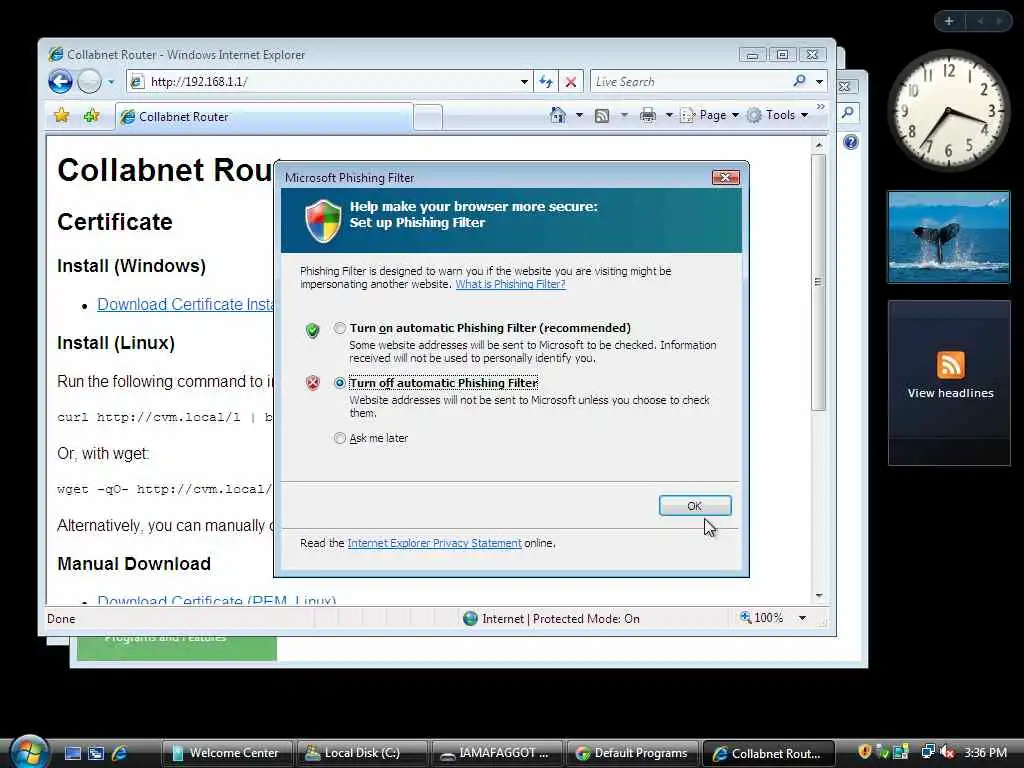Click the IE Back navigation button
Image resolution: width=1024 pixels, height=768 pixels.
[60, 82]
